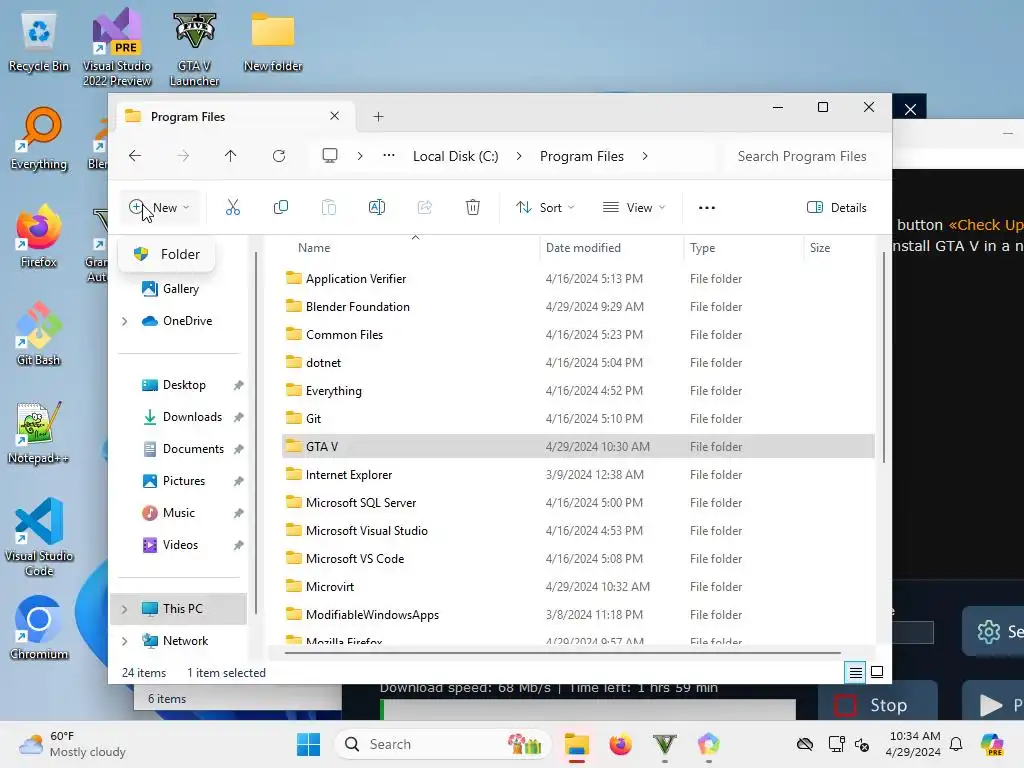This screenshot has width=1024, height=768.
Task: Open Everything desktop shortcut
Action: (39, 138)
